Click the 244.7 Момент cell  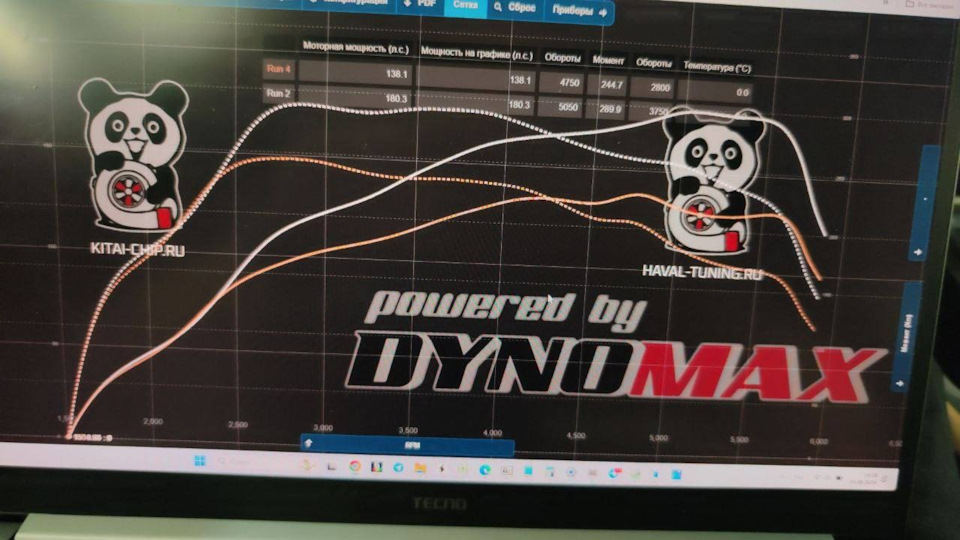pos(607,85)
